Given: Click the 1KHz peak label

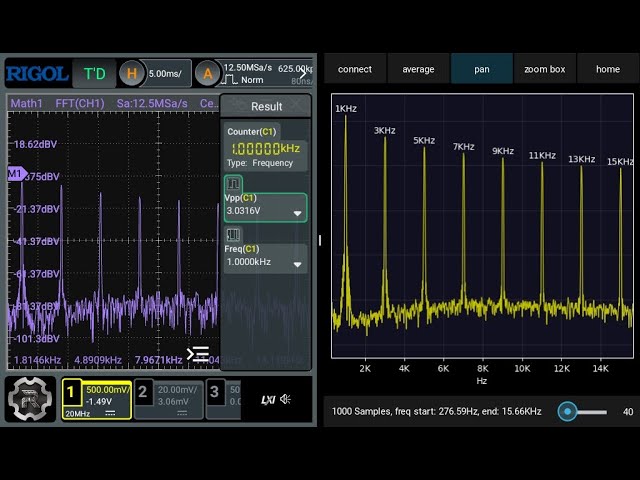Looking at the screenshot, I should pos(346,109).
